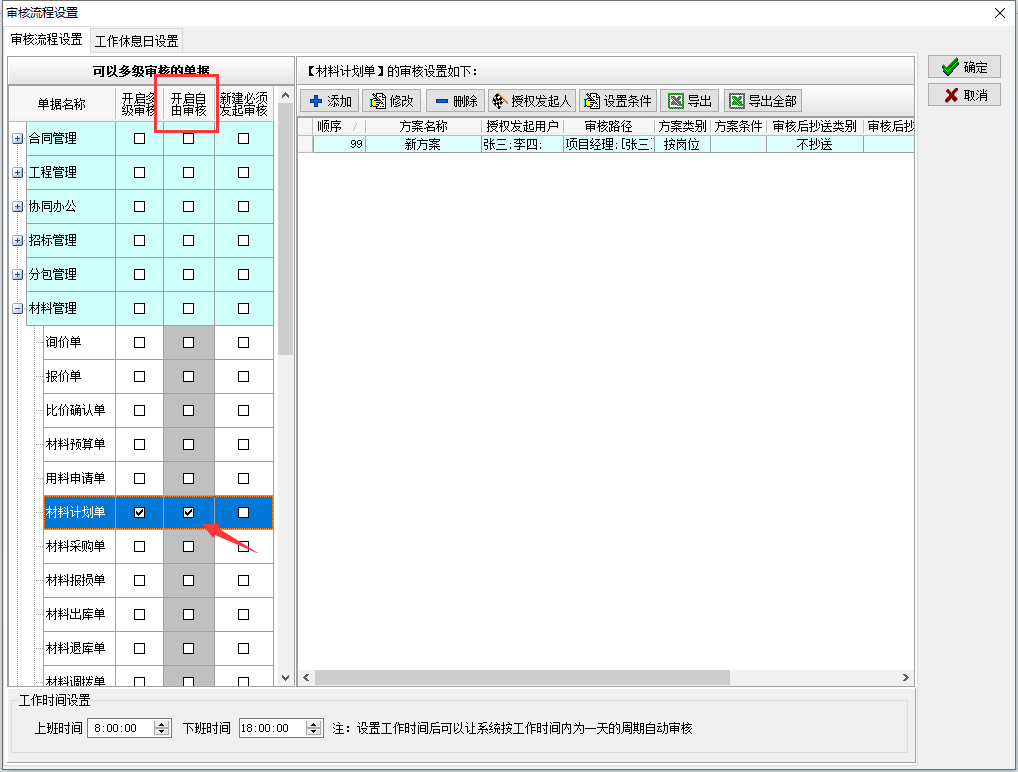
Task: Click the 导出 export Excel icon
Action: (676, 101)
